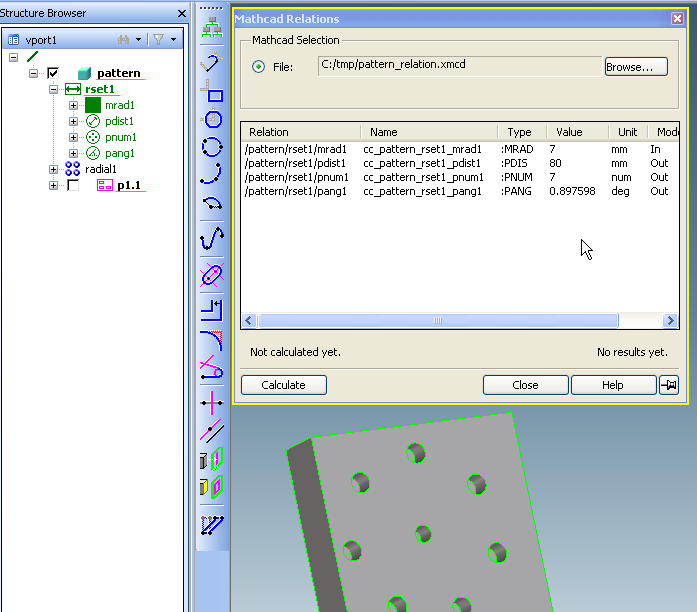Click the Name column header
Viewport: 697px width, 612px height.
click(x=429, y=132)
